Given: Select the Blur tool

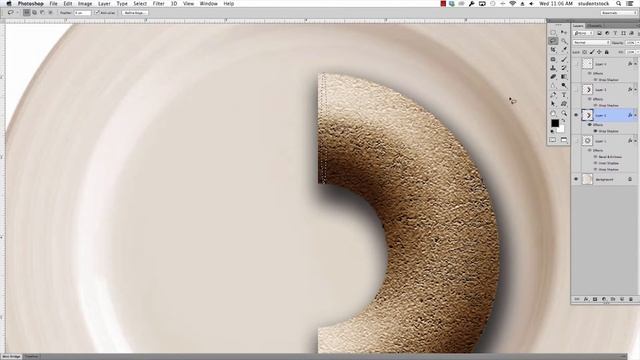Looking at the screenshot, I should point(553,86).
